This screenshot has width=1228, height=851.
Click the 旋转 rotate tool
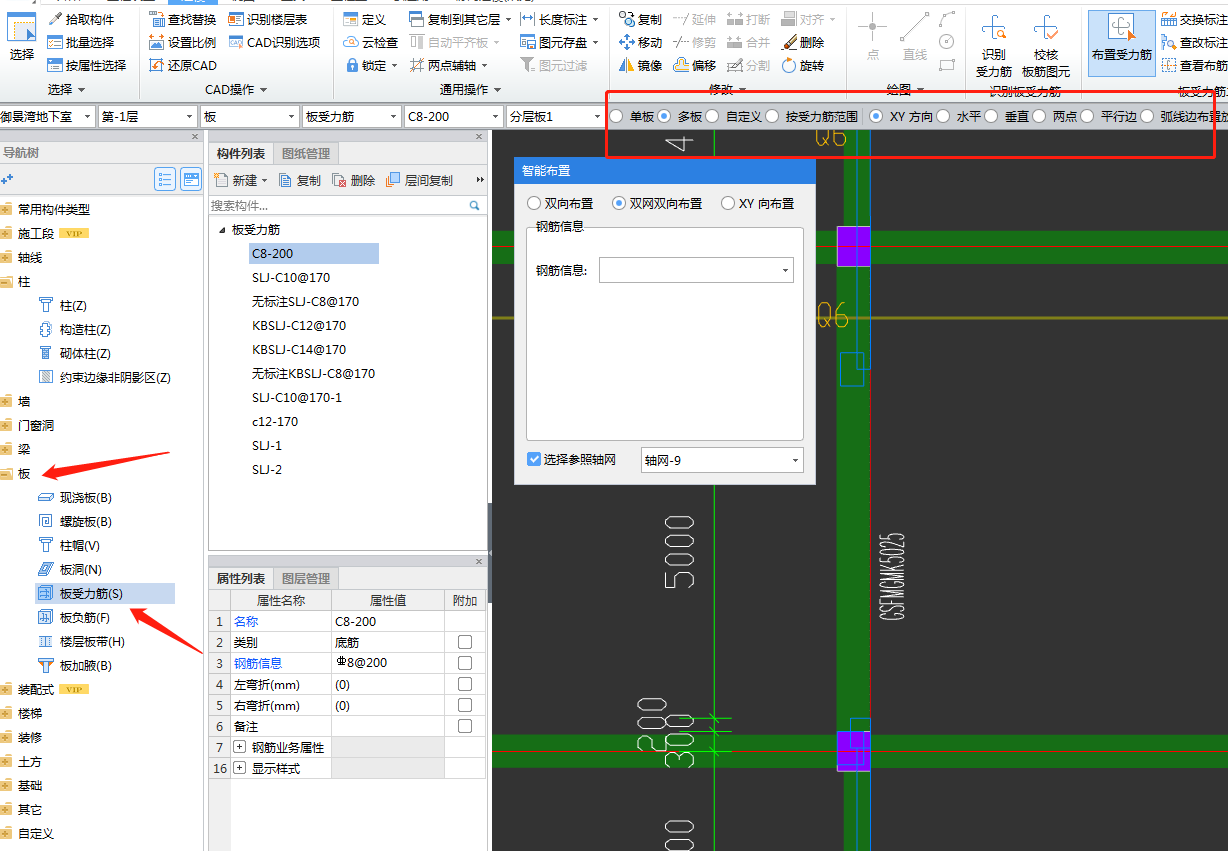[802, 65]
